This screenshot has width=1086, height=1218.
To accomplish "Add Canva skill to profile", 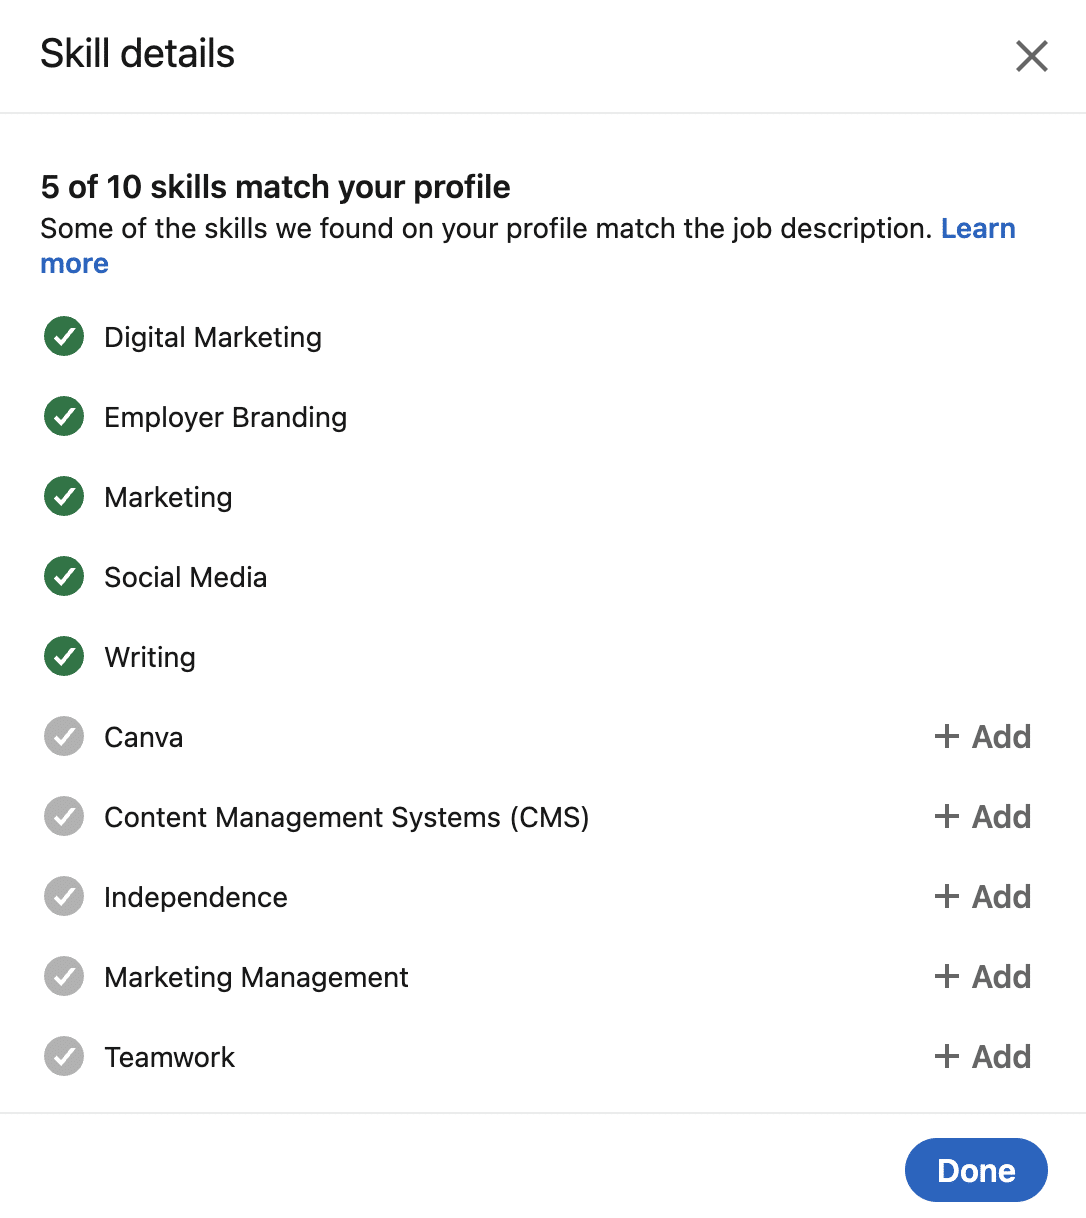I will [982, 737].
